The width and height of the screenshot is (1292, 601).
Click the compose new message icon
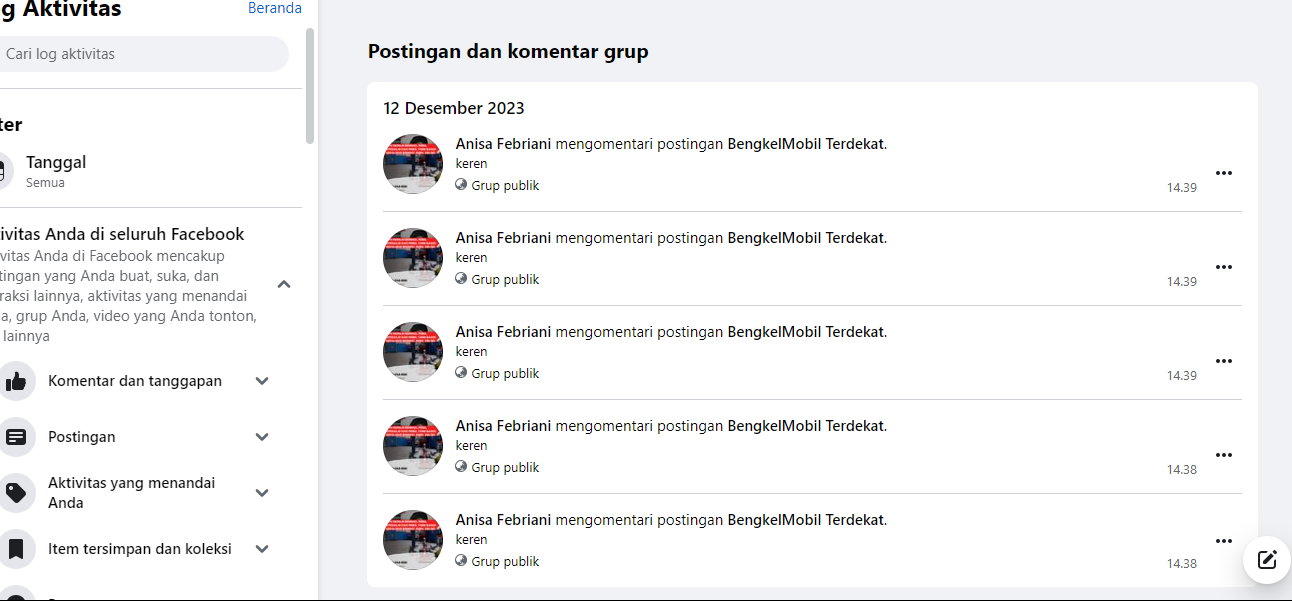click(1267, 559)
